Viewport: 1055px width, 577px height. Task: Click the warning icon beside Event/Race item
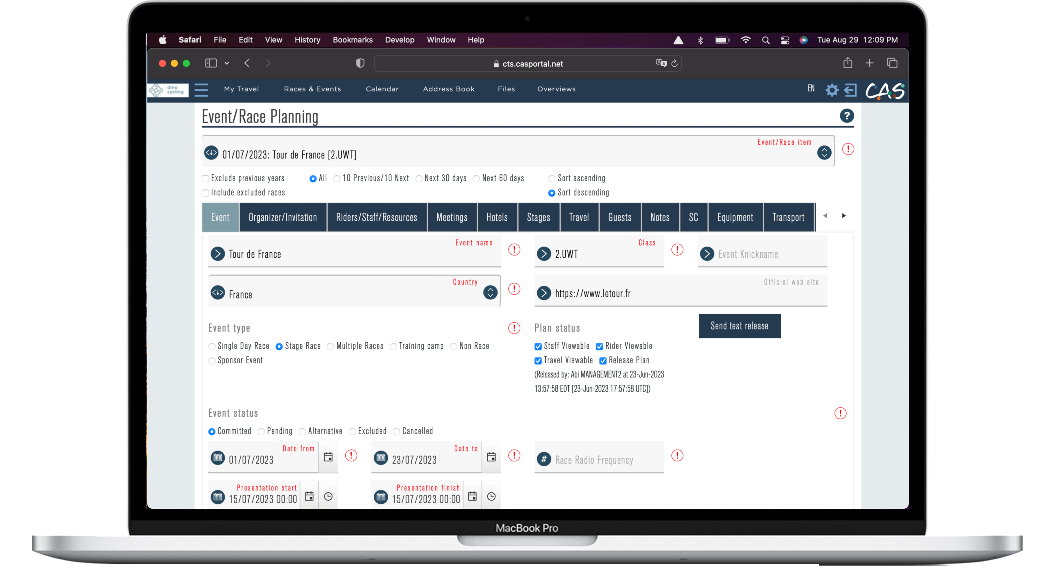click(848, 149)
